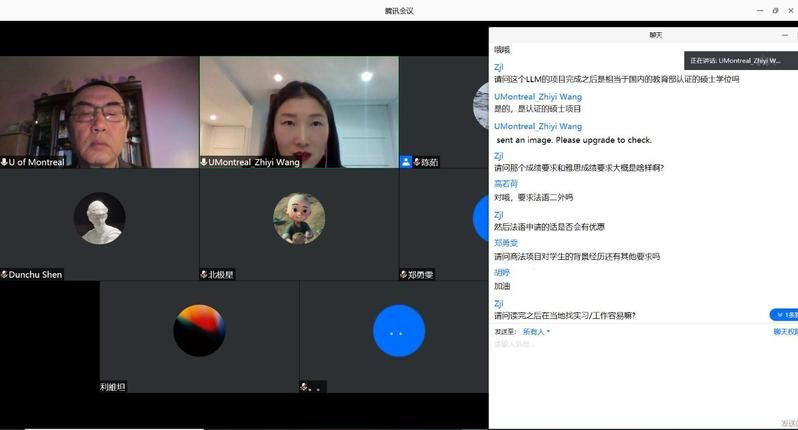
Task: Click the chat message input field
Action: coord(640,345)
